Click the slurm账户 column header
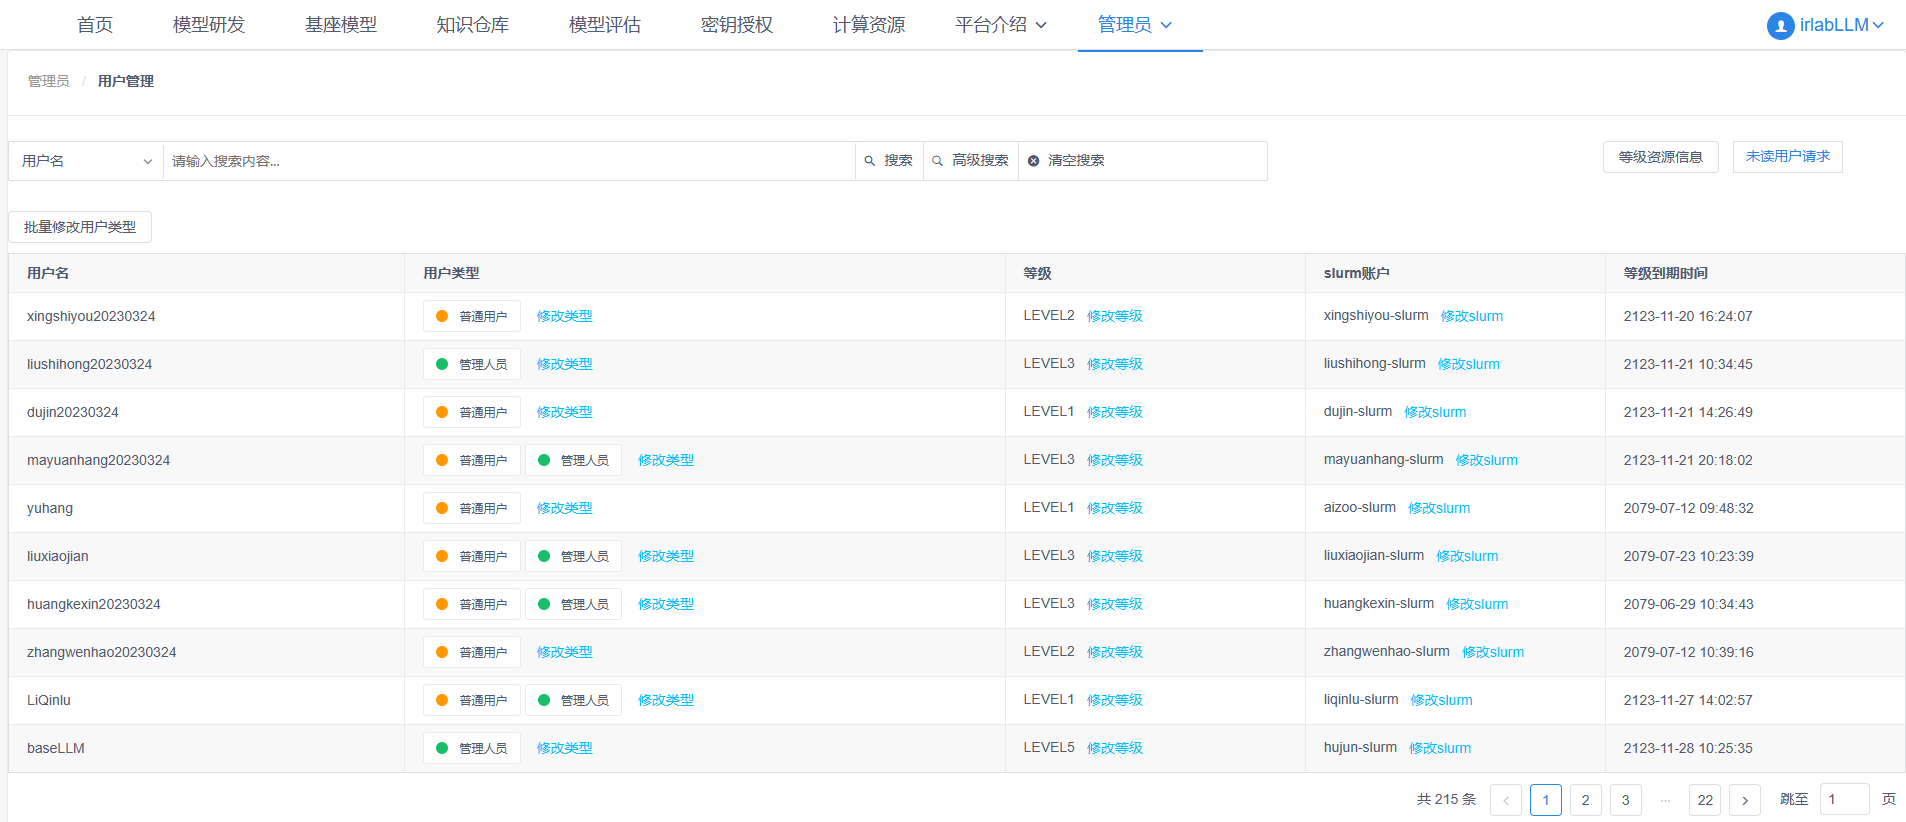This screenshot has height=822, width=1906. pos(1356,273)
